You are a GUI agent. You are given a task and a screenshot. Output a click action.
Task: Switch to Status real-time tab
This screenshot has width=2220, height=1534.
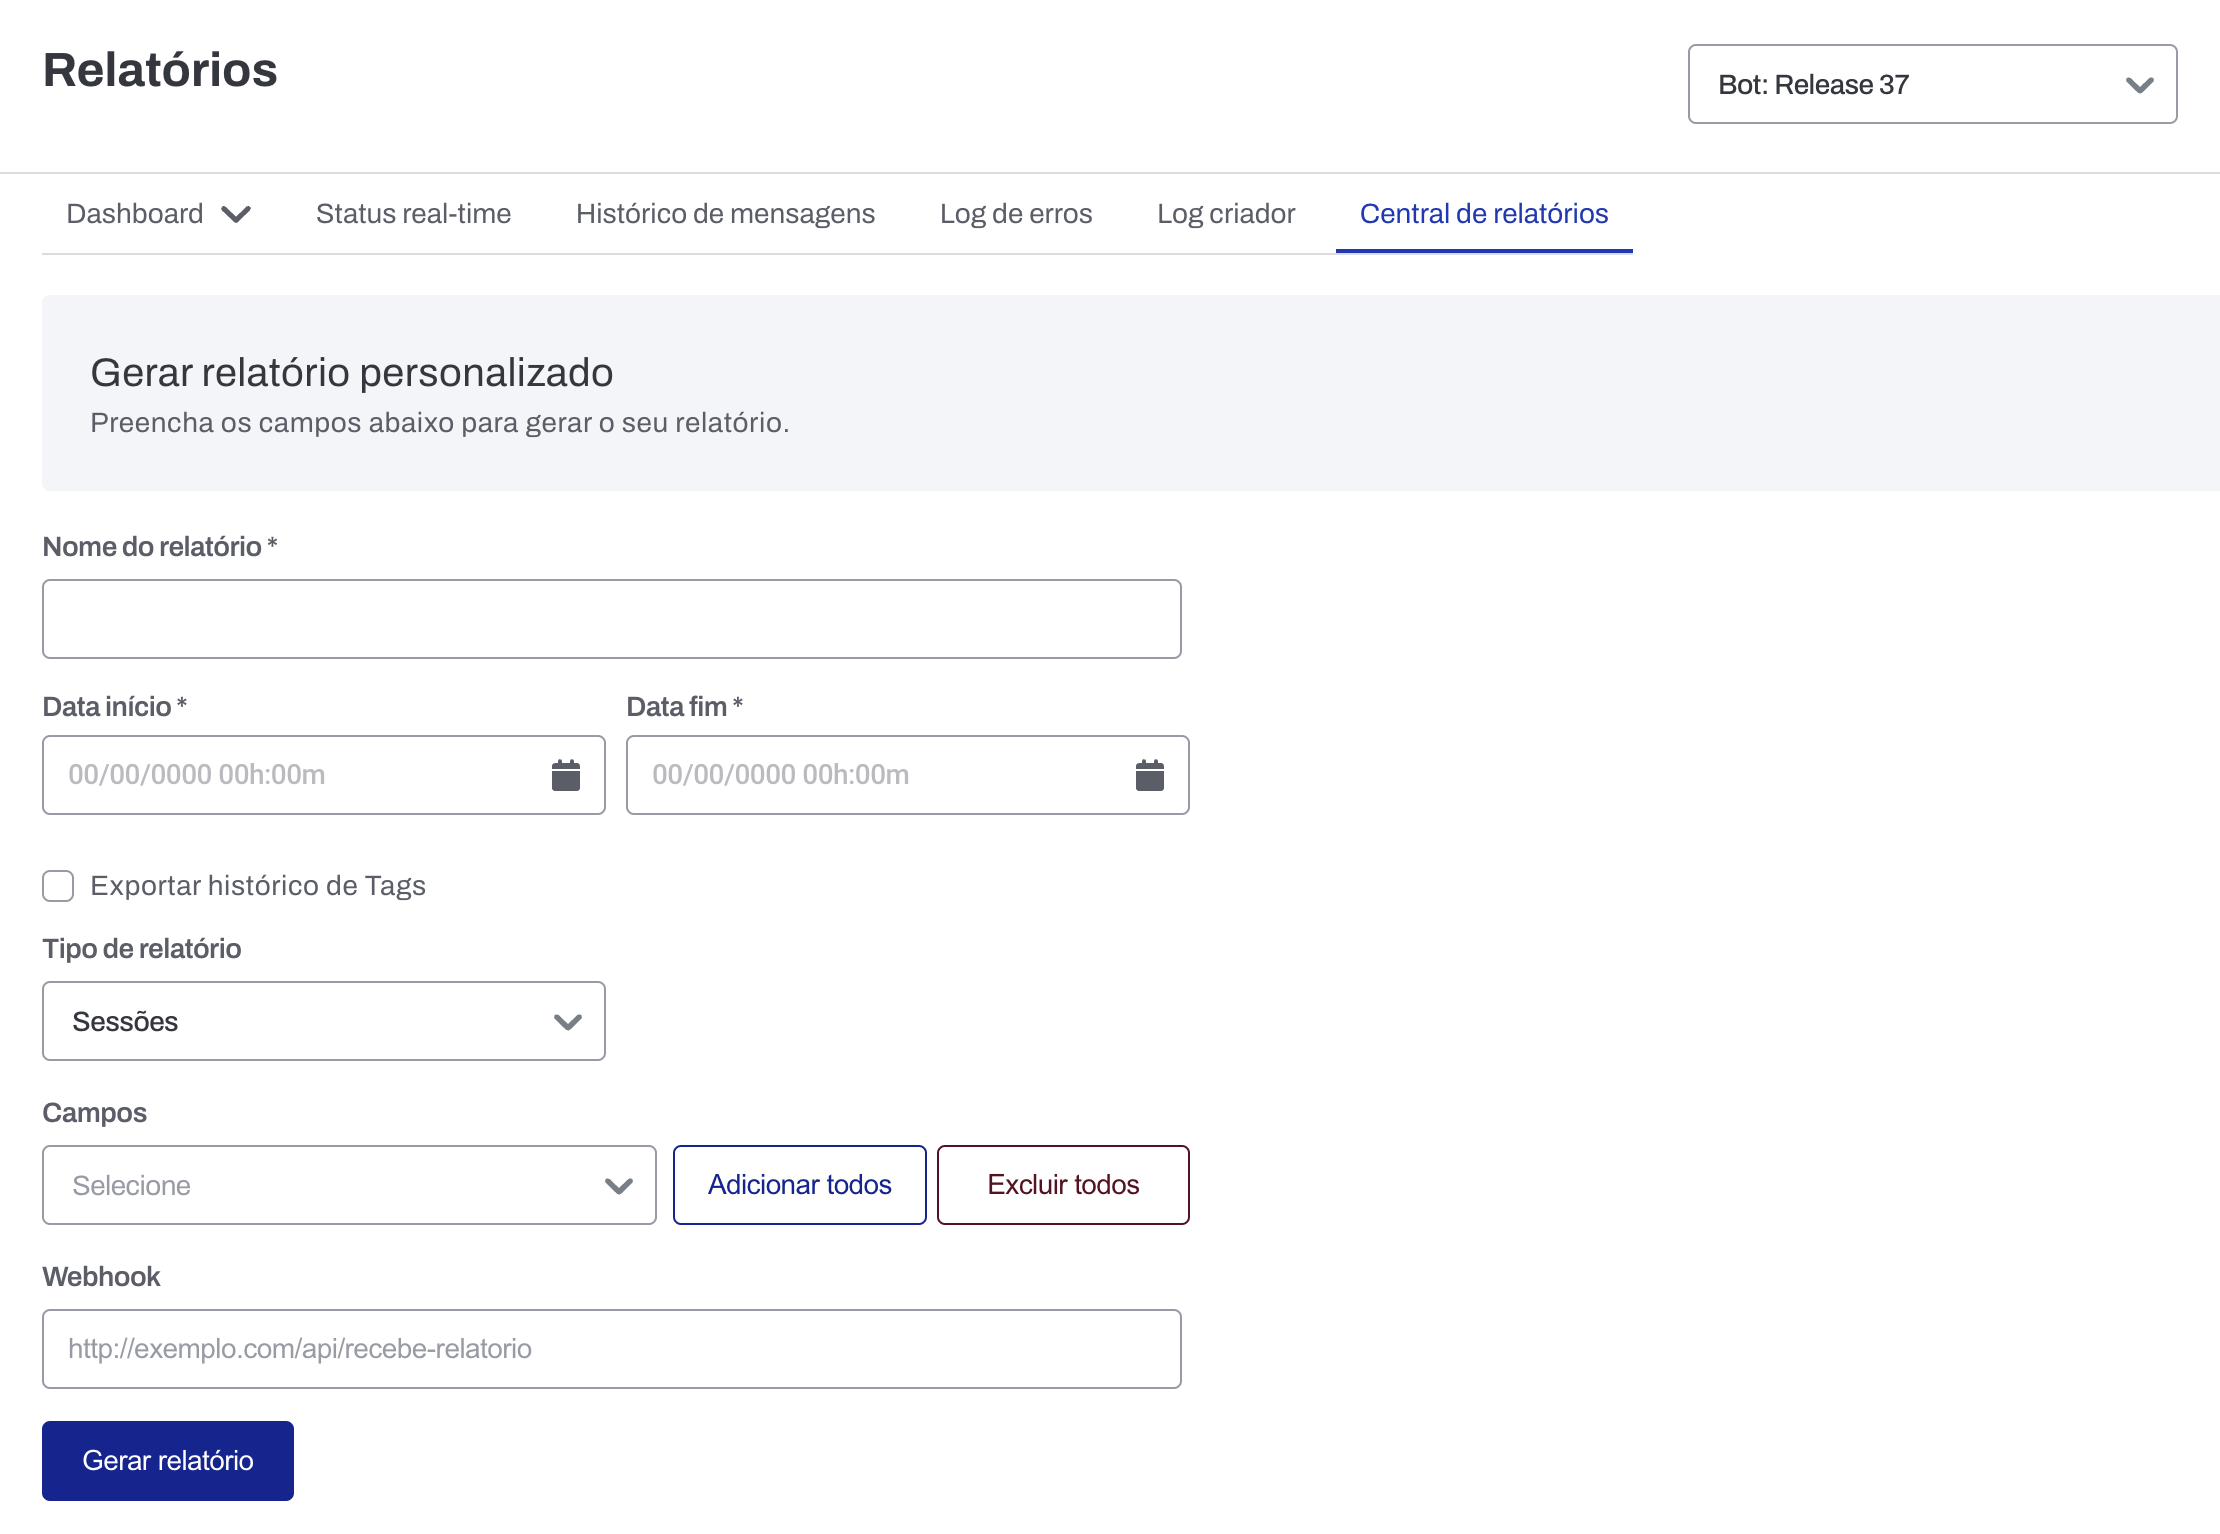pos(413,214)
